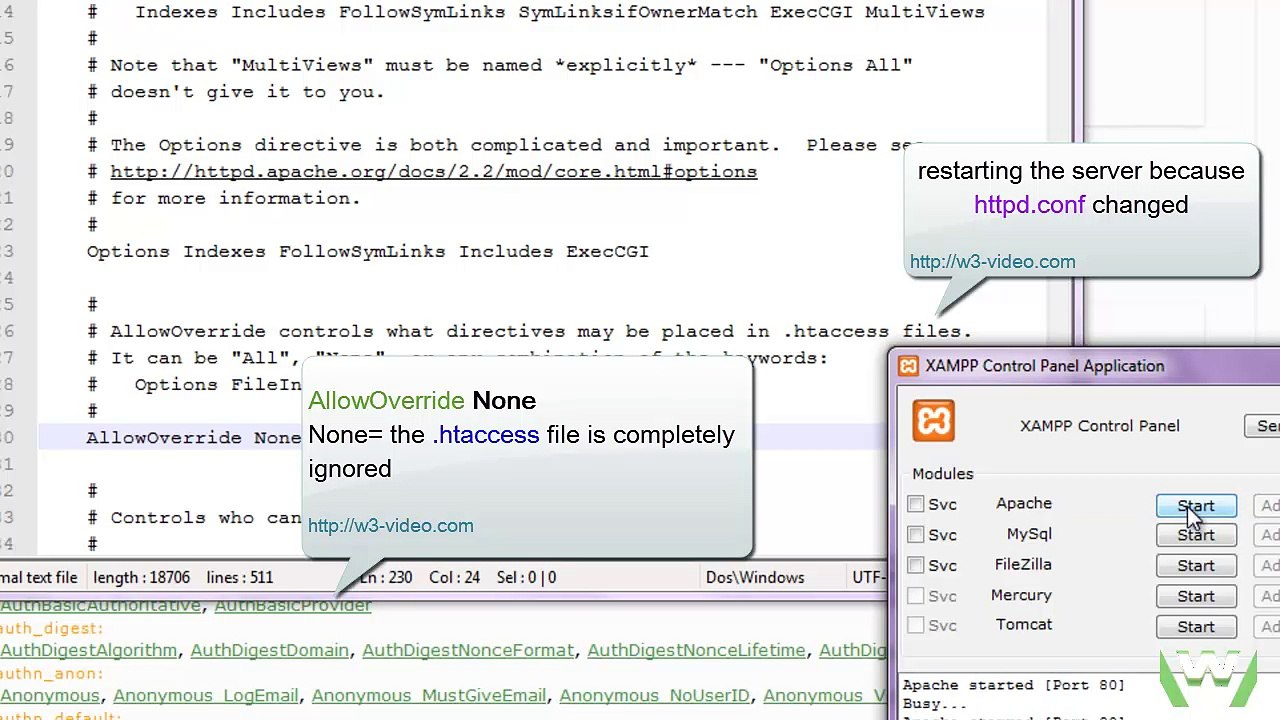This screenshot has height=720, width=1280.
Task: Enable Svc checkbox for Apache
Action: pyautogui.click(x=916, y=504)
